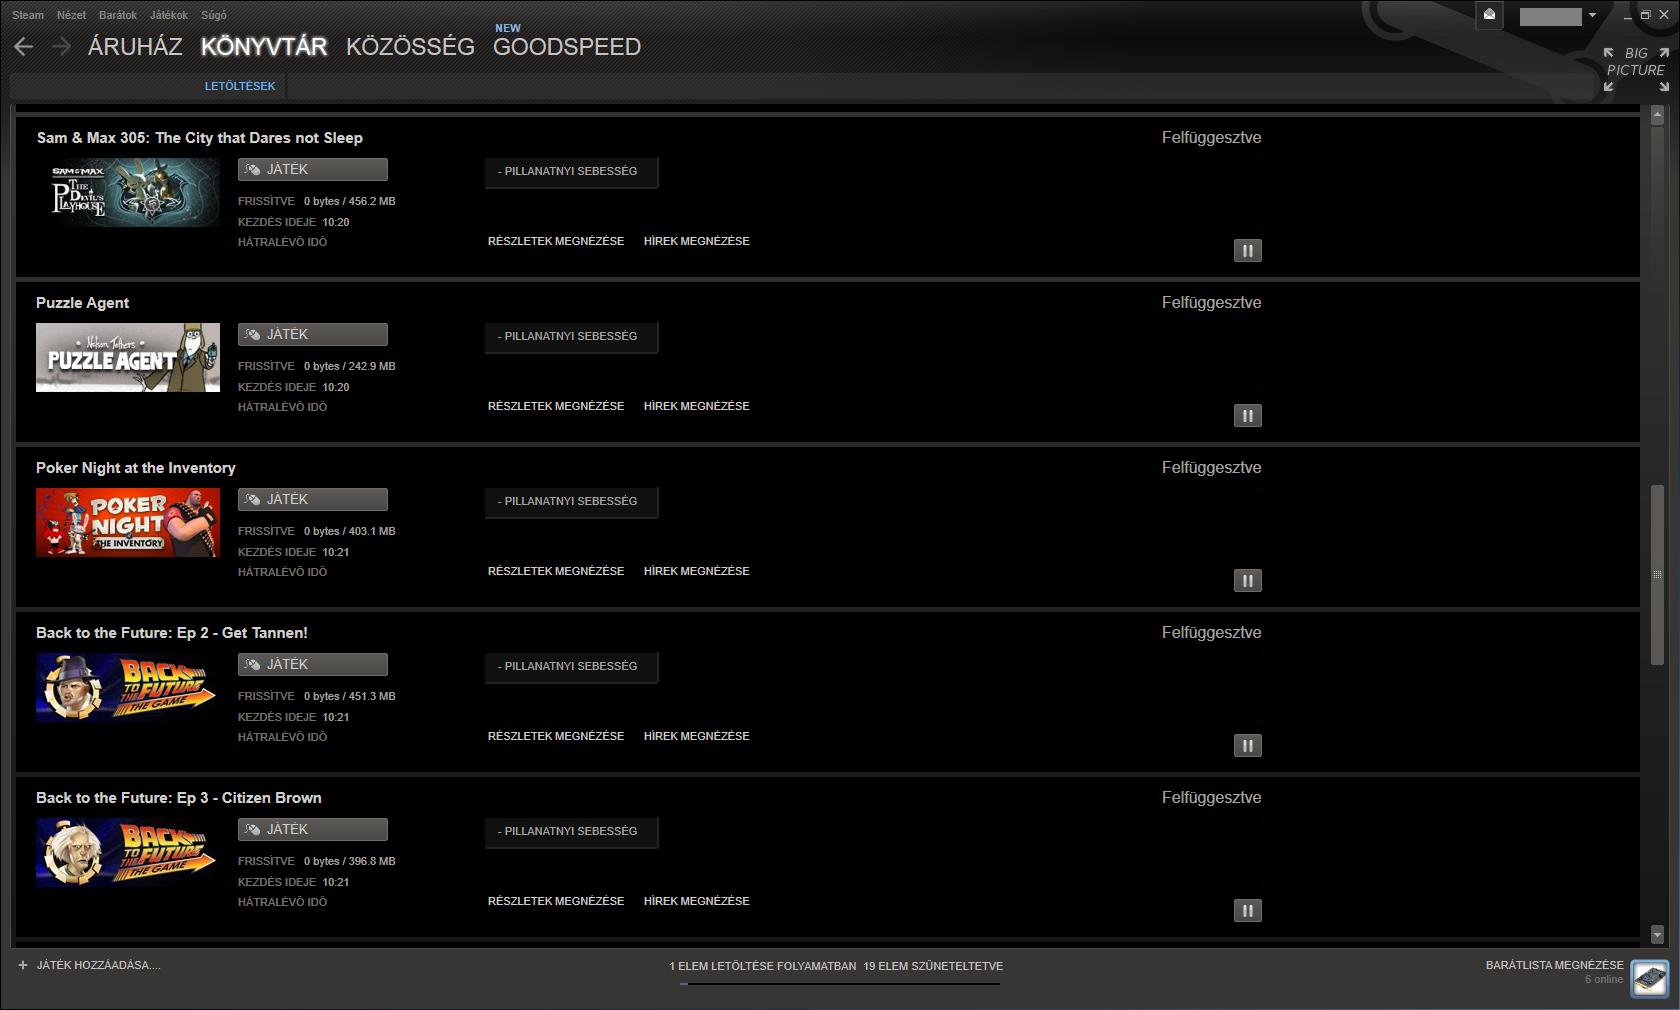Click the Sam & Max Devil's Playhouse thumbnail
Viewport: 1680px width, 1010px height.
tap(128, 192)
